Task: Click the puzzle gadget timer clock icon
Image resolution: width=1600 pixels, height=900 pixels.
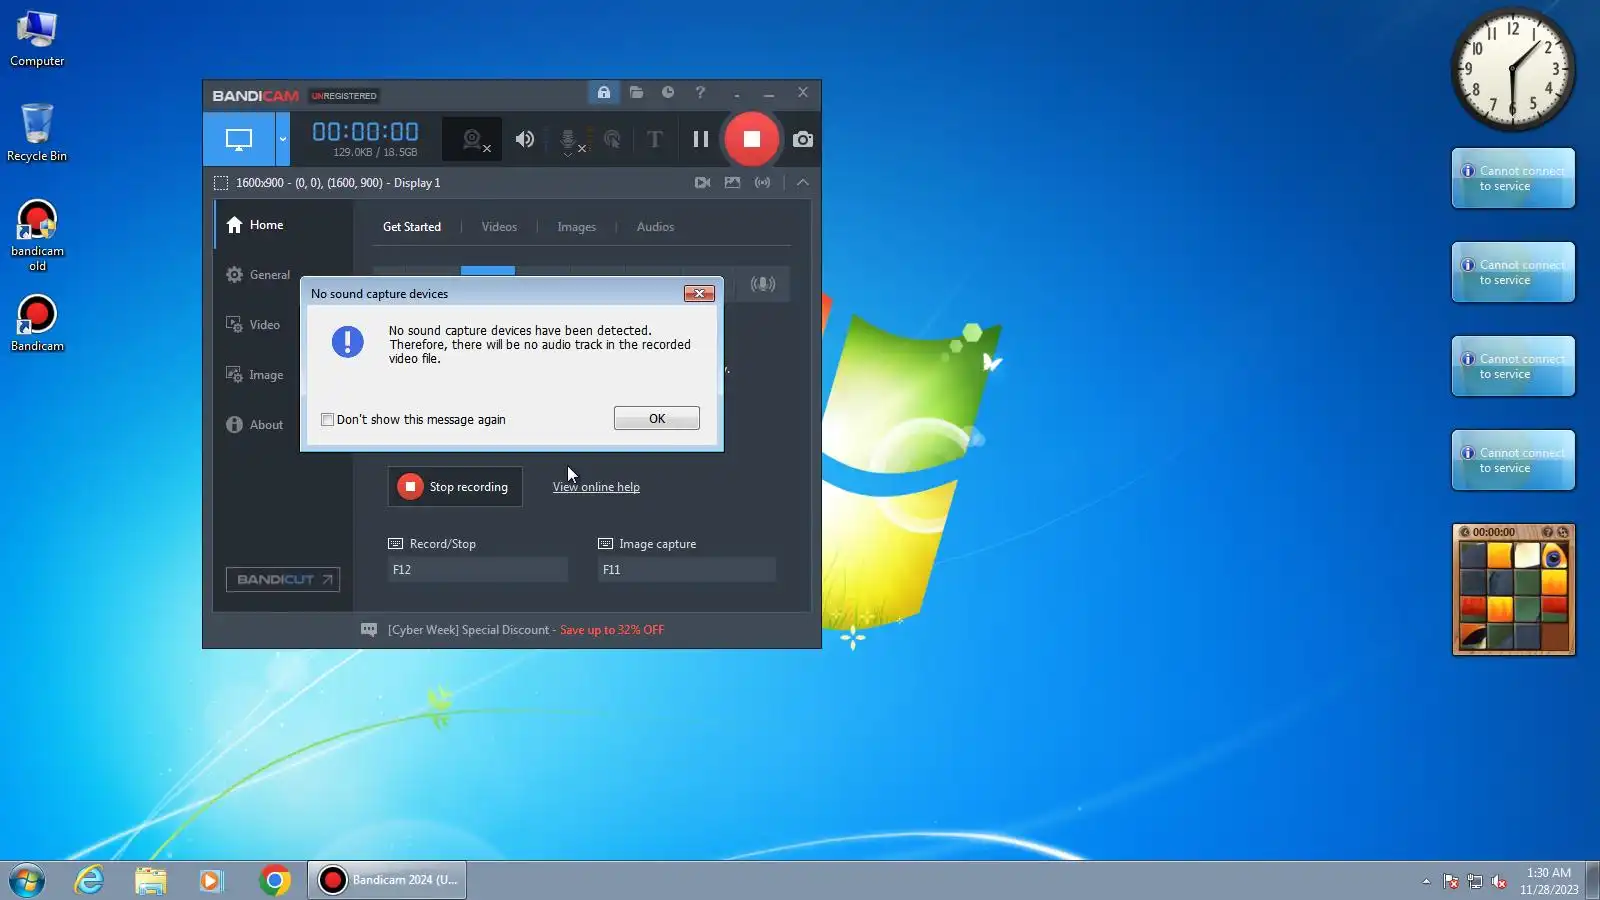Action: 1465,532
